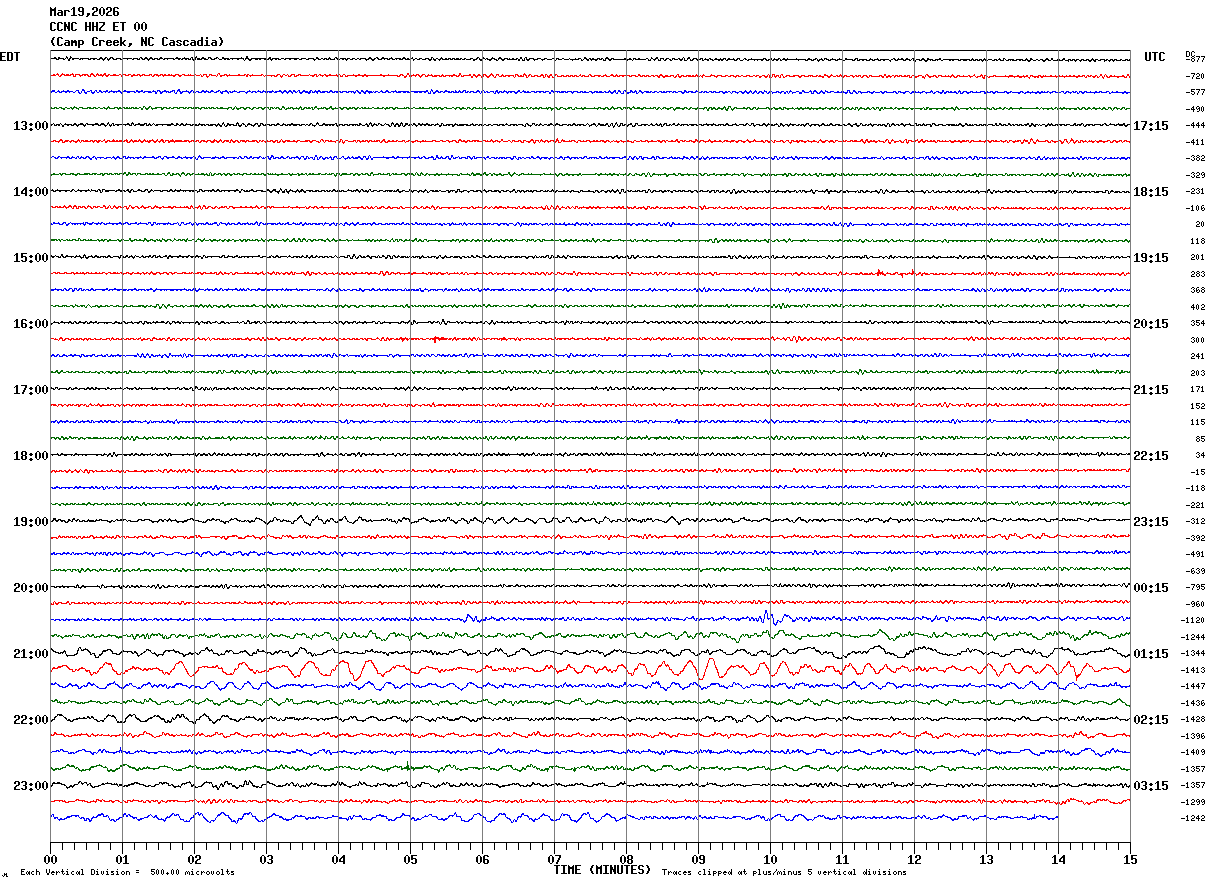
Task: Click minute tick label 12 on the axis
Action: pyautogui.click(x=914, y=859)
